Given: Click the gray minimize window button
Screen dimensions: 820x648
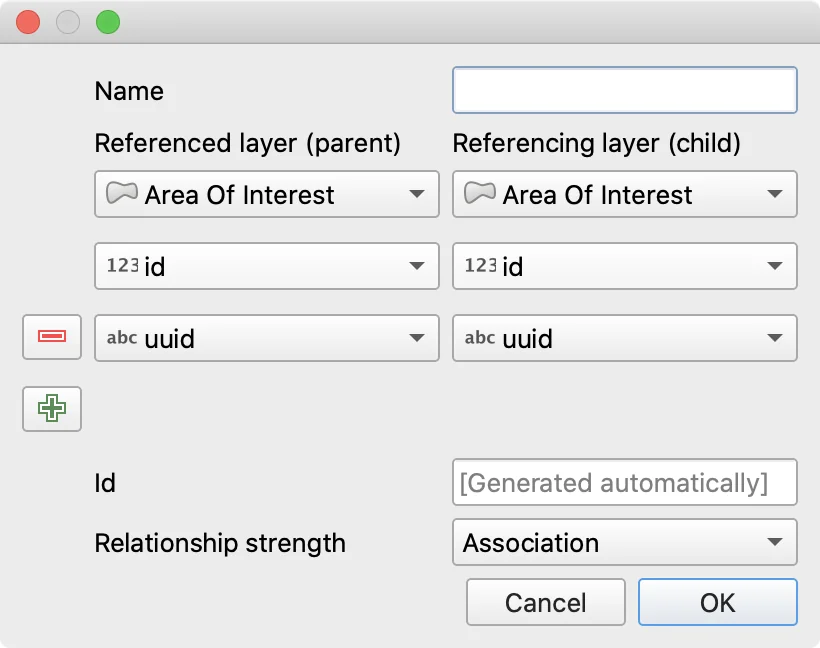Looking at the screenshot, I should (x=67, y=21).
